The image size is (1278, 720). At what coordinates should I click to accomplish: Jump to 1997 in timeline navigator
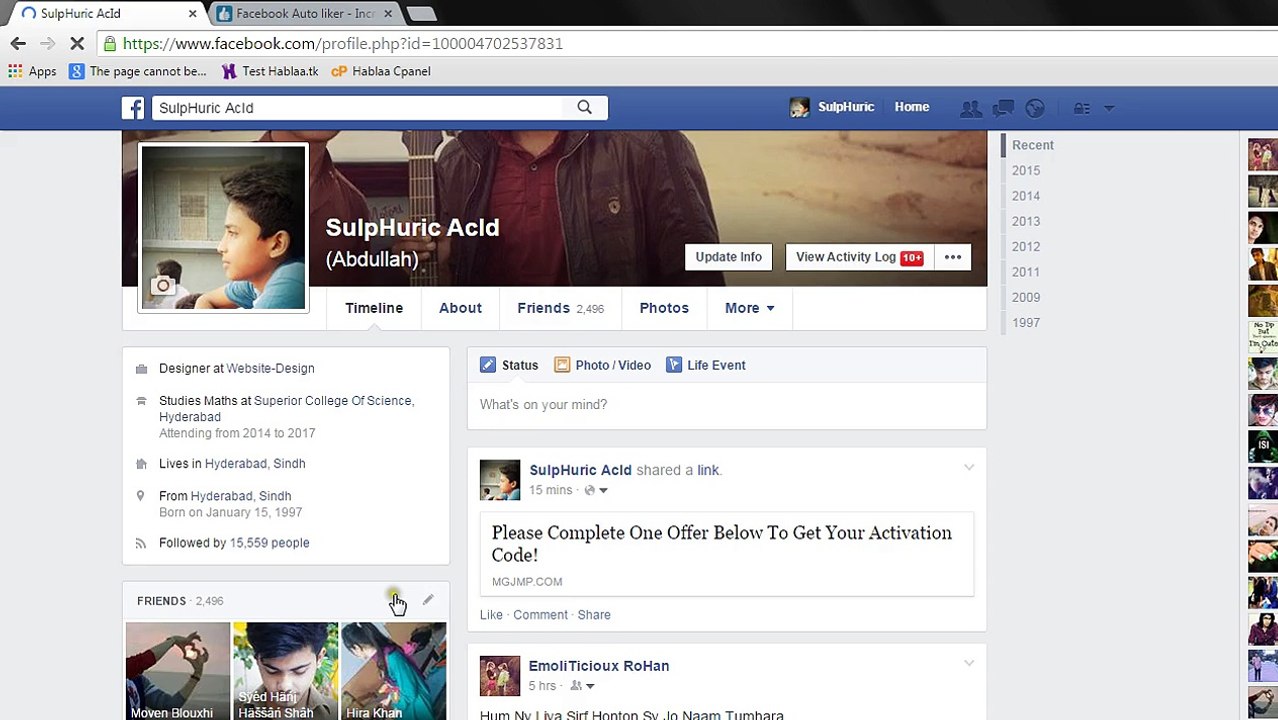(1026, 323)
